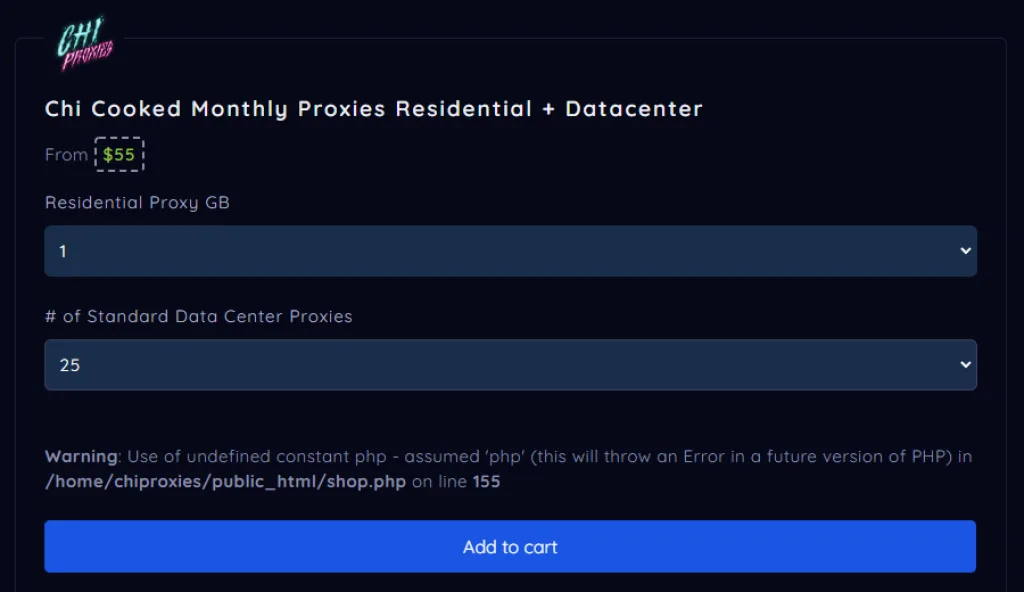Image resolution: width=1024 pixels, height=592 pixels.
Task: Select the value 1 shown in Residential dropdown
Action: (x=63, y=251)
